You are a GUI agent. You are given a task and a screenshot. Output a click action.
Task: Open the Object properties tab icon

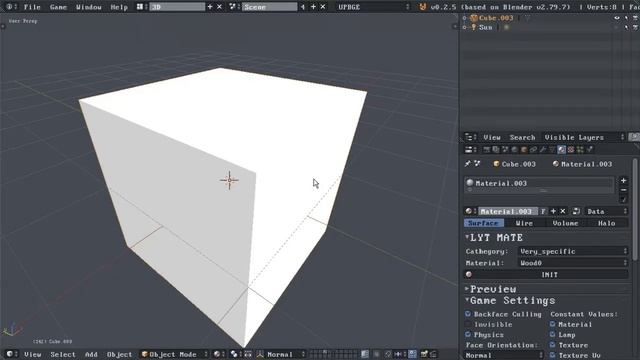pos(524,149)
